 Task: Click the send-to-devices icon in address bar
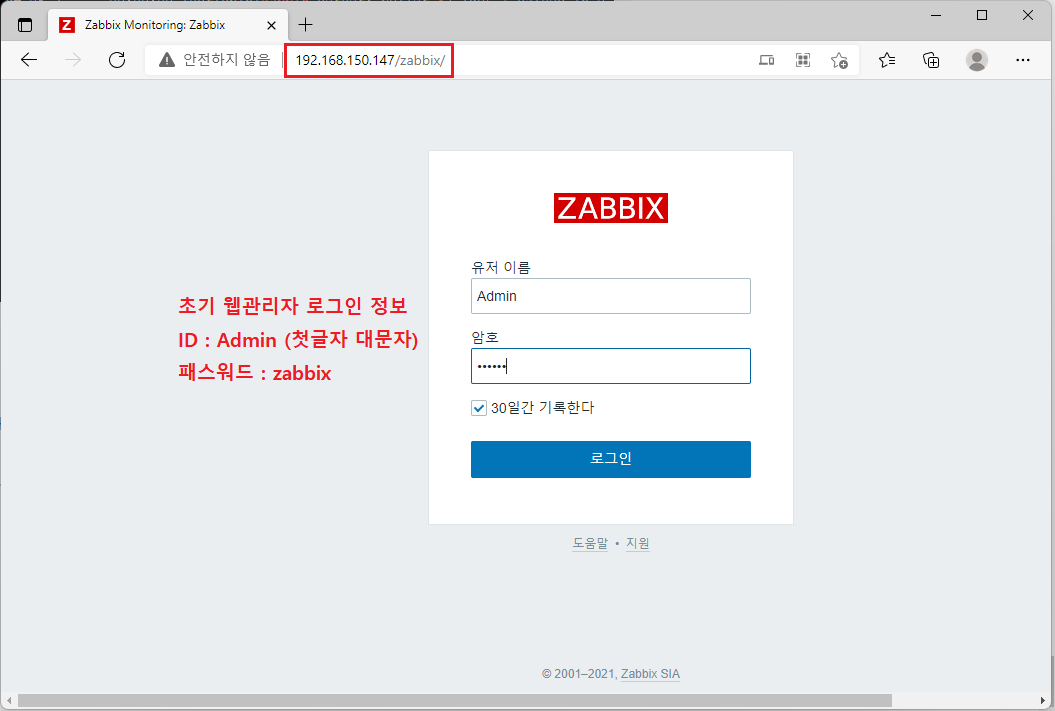coord(766,60)
